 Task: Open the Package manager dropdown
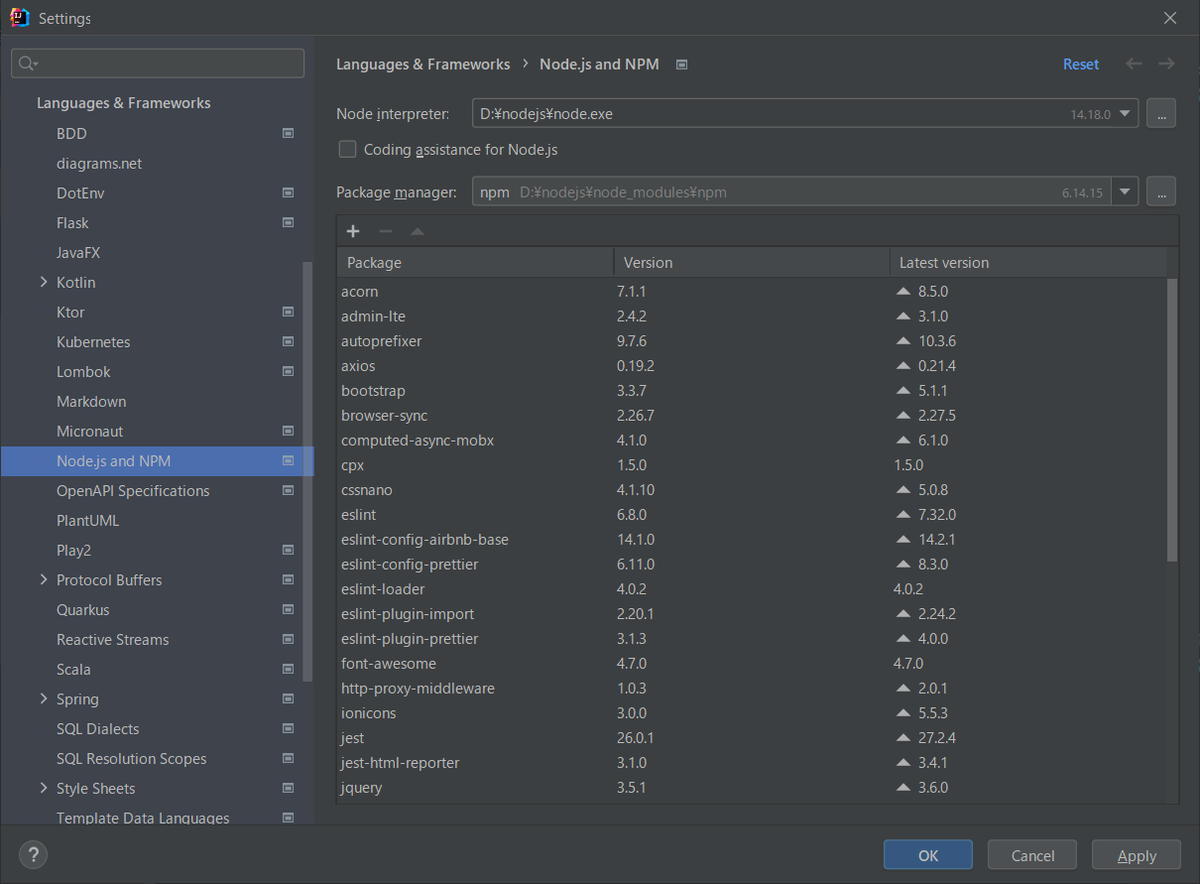pos(1127,192)
